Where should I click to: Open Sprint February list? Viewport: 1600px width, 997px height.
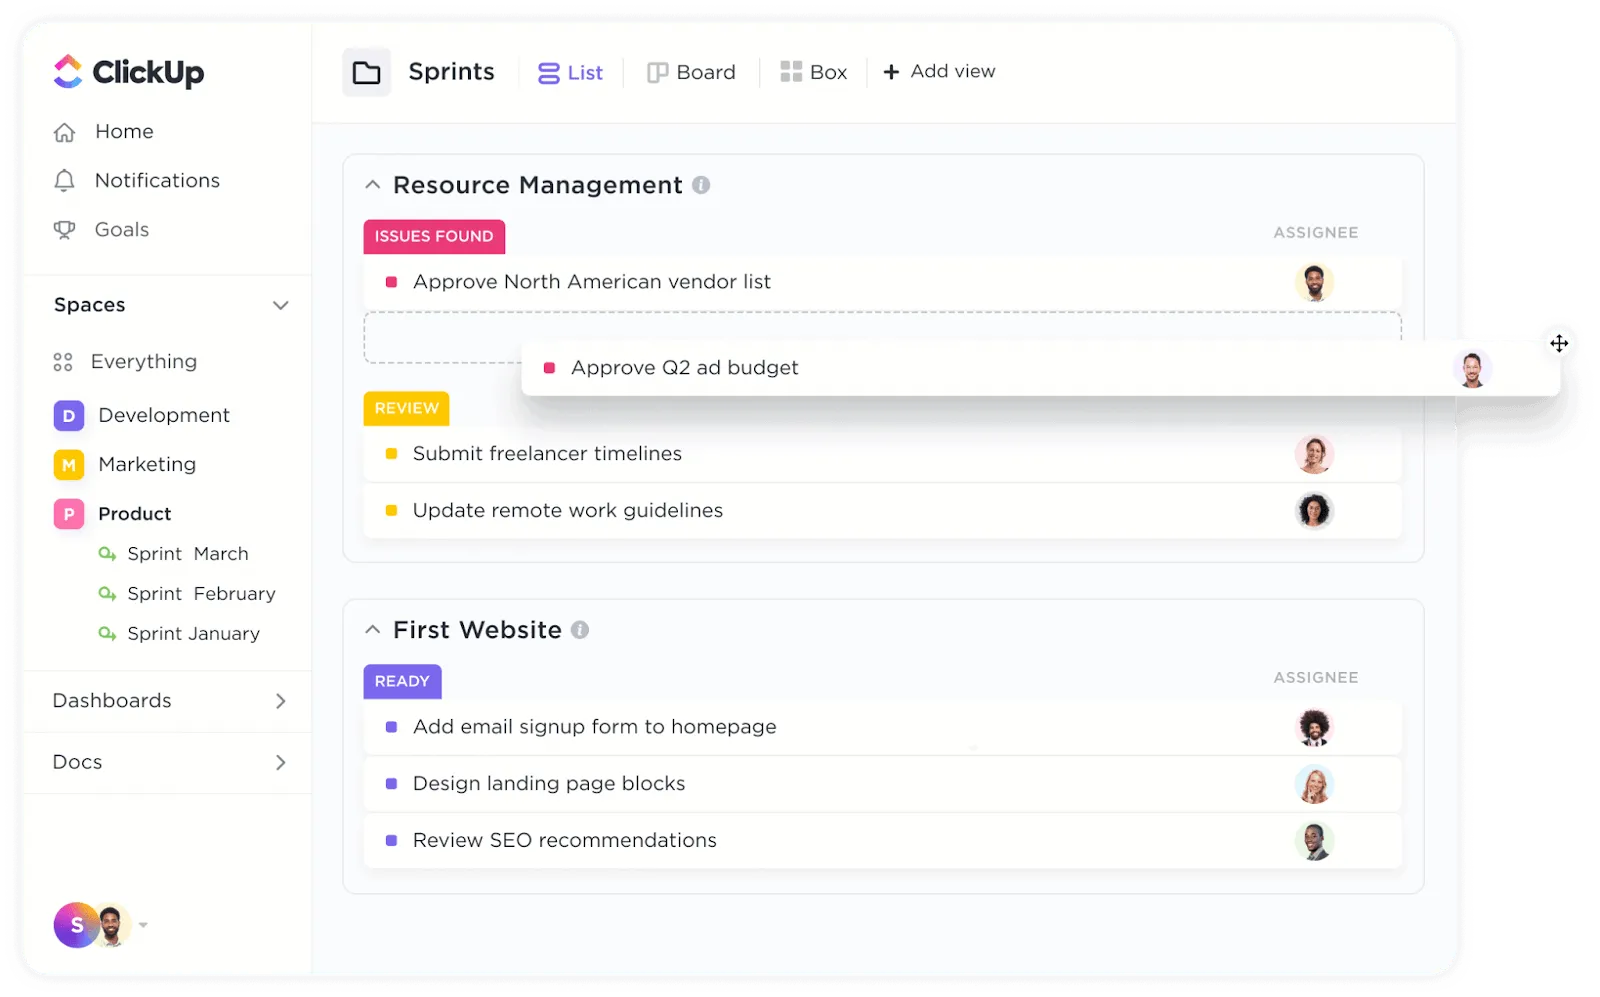pos(201,594)
